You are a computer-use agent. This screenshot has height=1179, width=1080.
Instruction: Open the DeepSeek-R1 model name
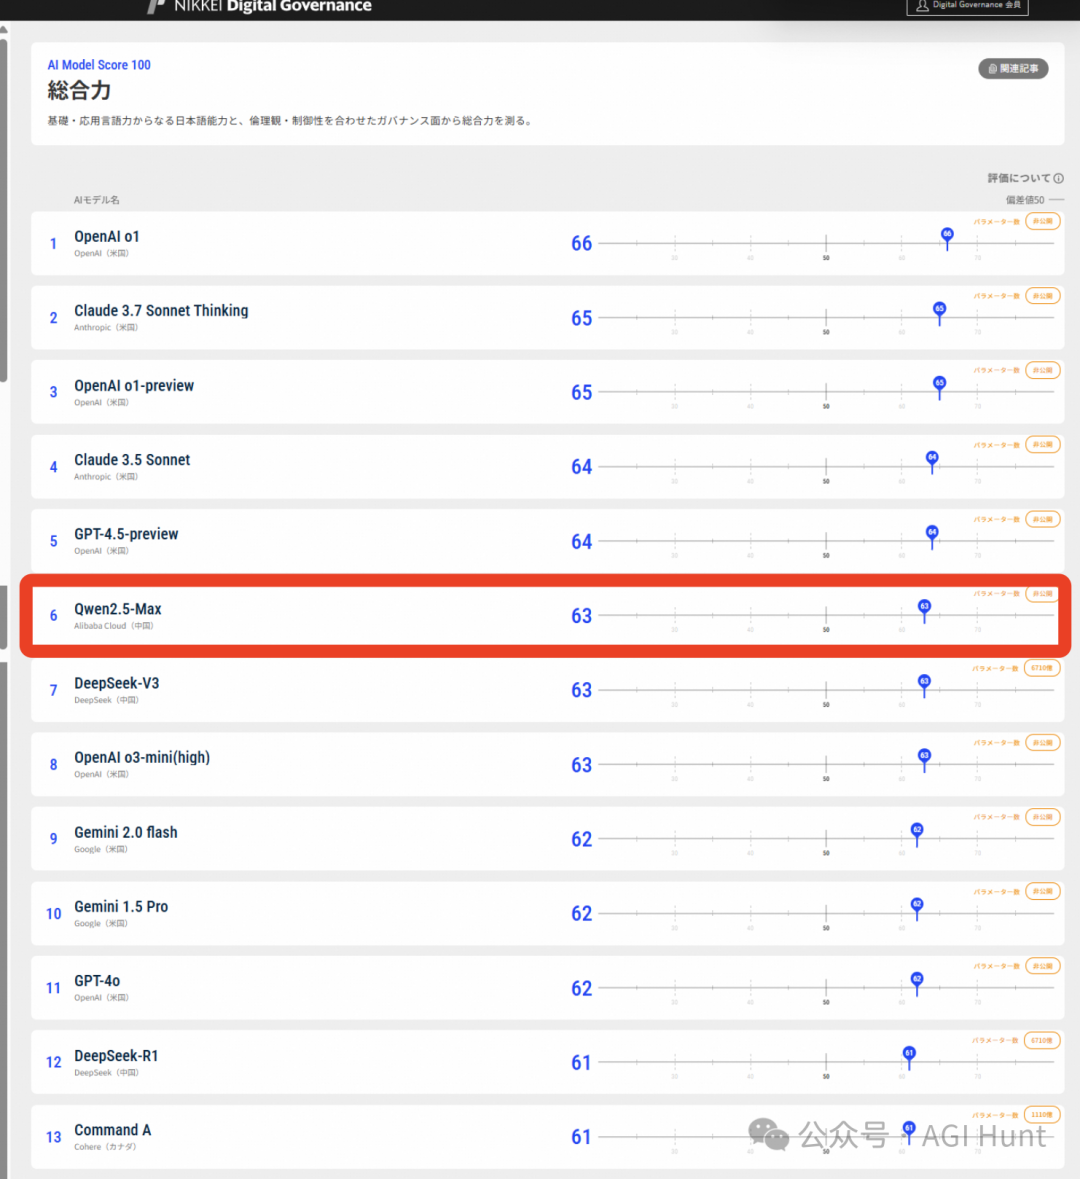coord(116,1056)
